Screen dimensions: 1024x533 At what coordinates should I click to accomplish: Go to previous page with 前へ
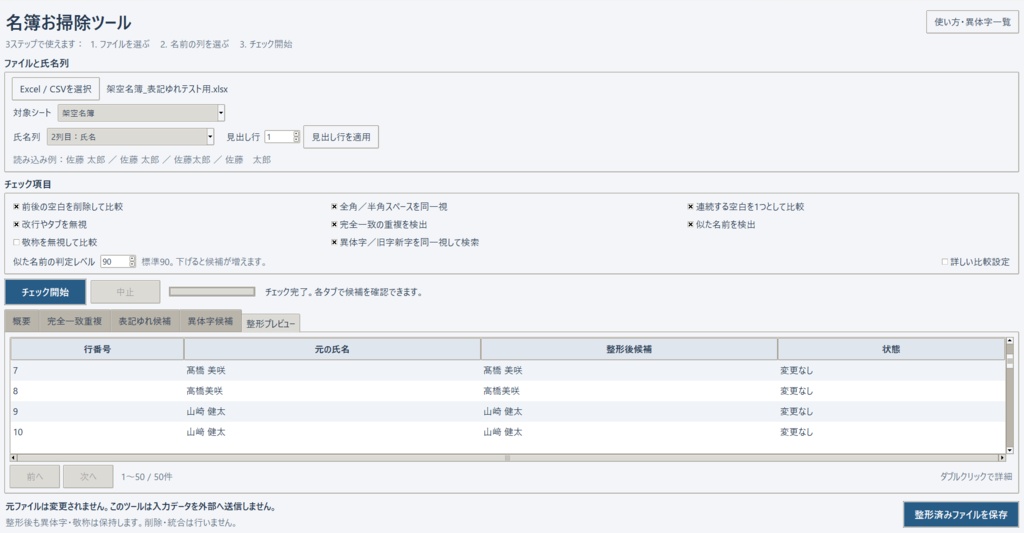[35, 477]
